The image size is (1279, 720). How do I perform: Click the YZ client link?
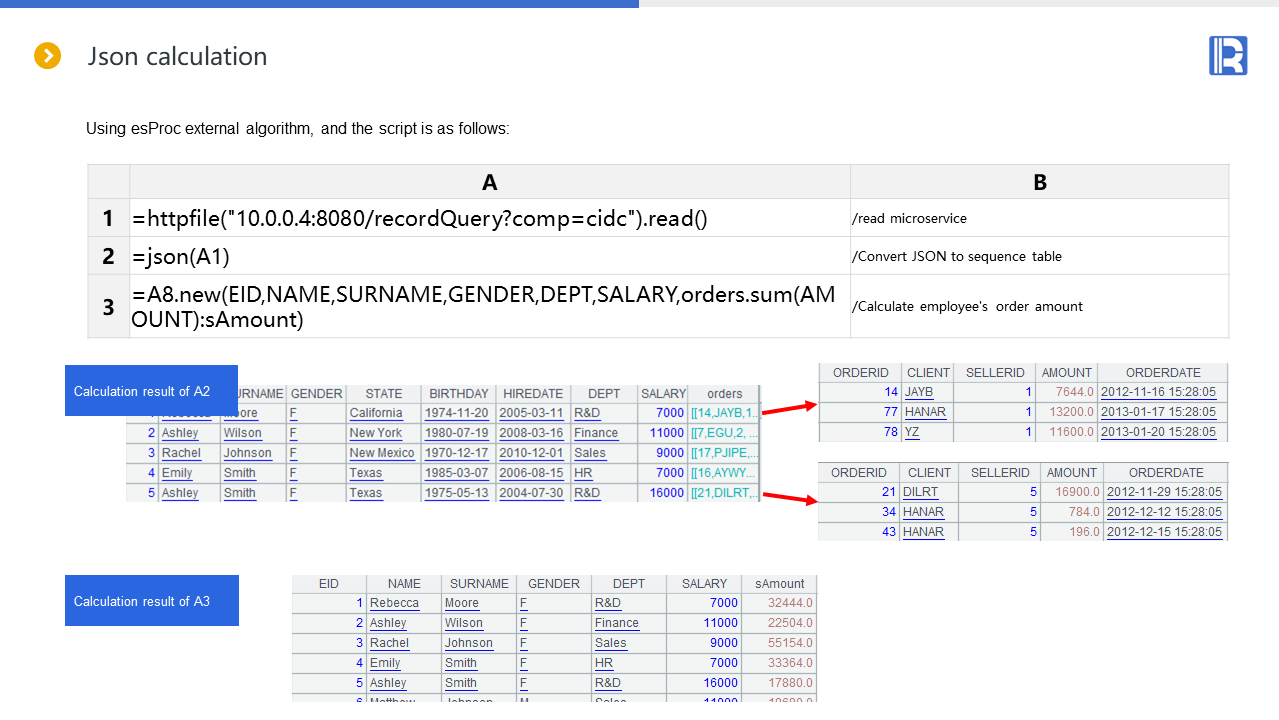(x=912, y=432)
